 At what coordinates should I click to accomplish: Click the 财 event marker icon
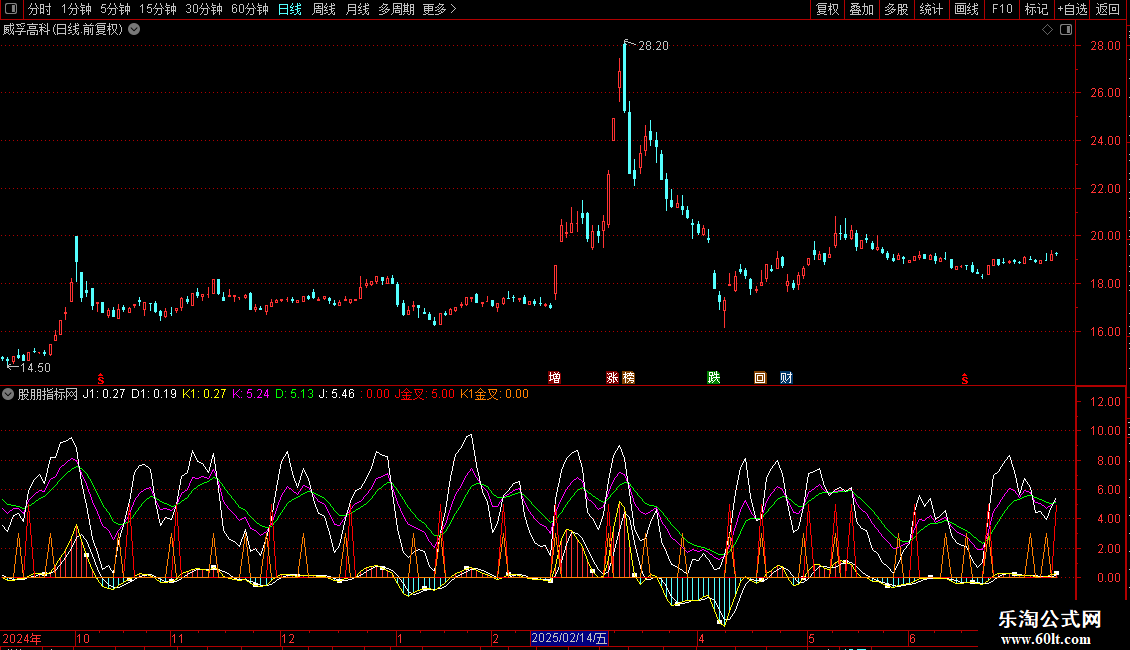pos(786,378)
